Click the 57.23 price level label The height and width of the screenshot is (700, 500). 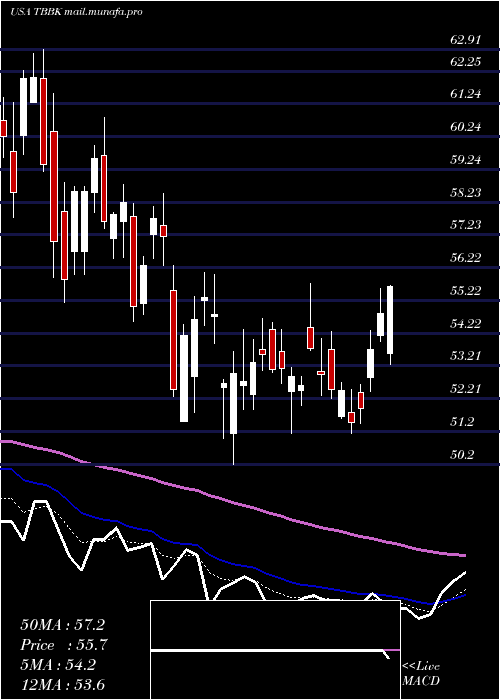466,225
